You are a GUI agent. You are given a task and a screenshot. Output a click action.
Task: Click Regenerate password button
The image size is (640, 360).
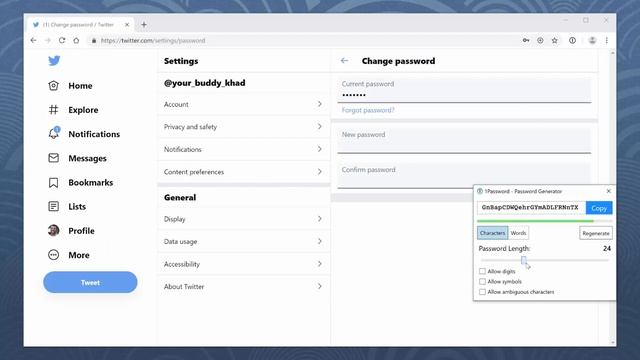596,233
